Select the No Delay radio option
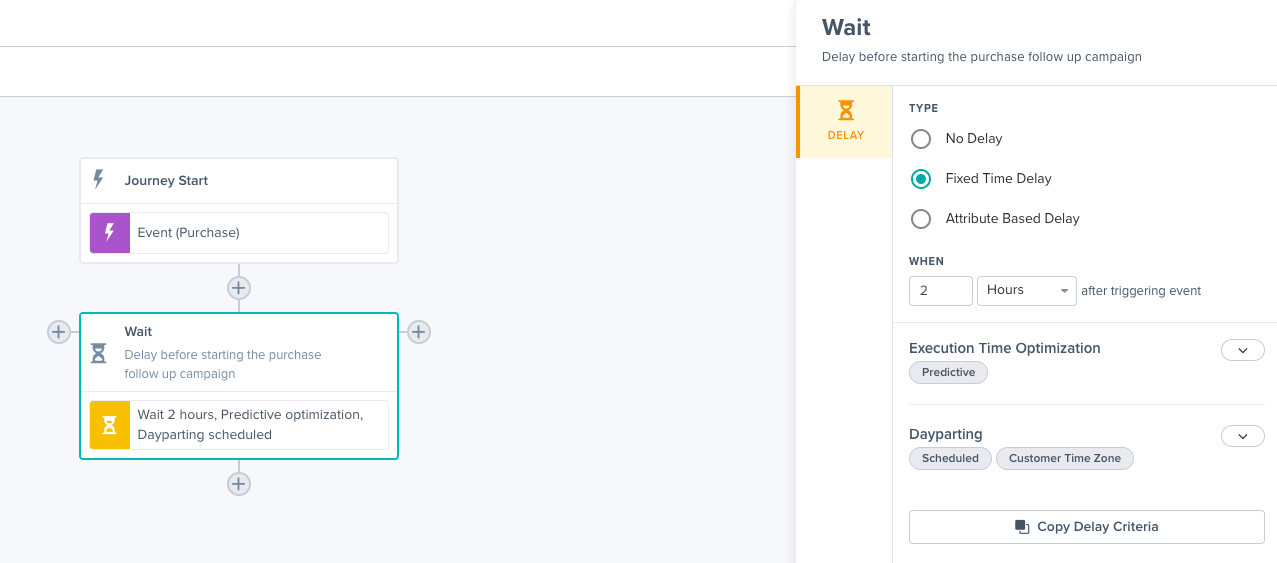Viewport: 1277px width, 563px height. click(921, 139)
